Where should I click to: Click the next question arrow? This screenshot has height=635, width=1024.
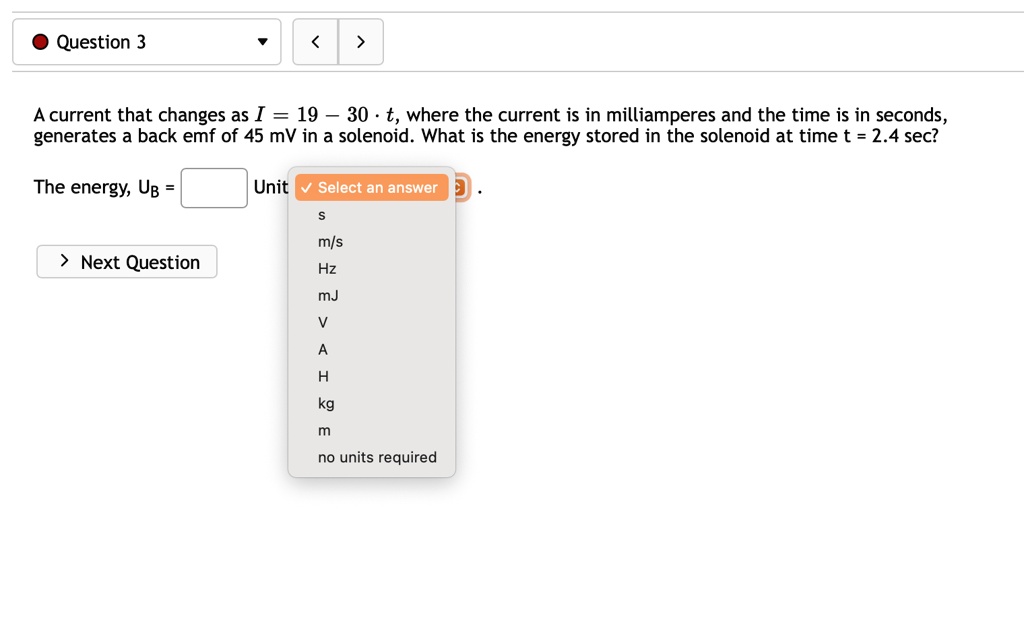(362, 41)
